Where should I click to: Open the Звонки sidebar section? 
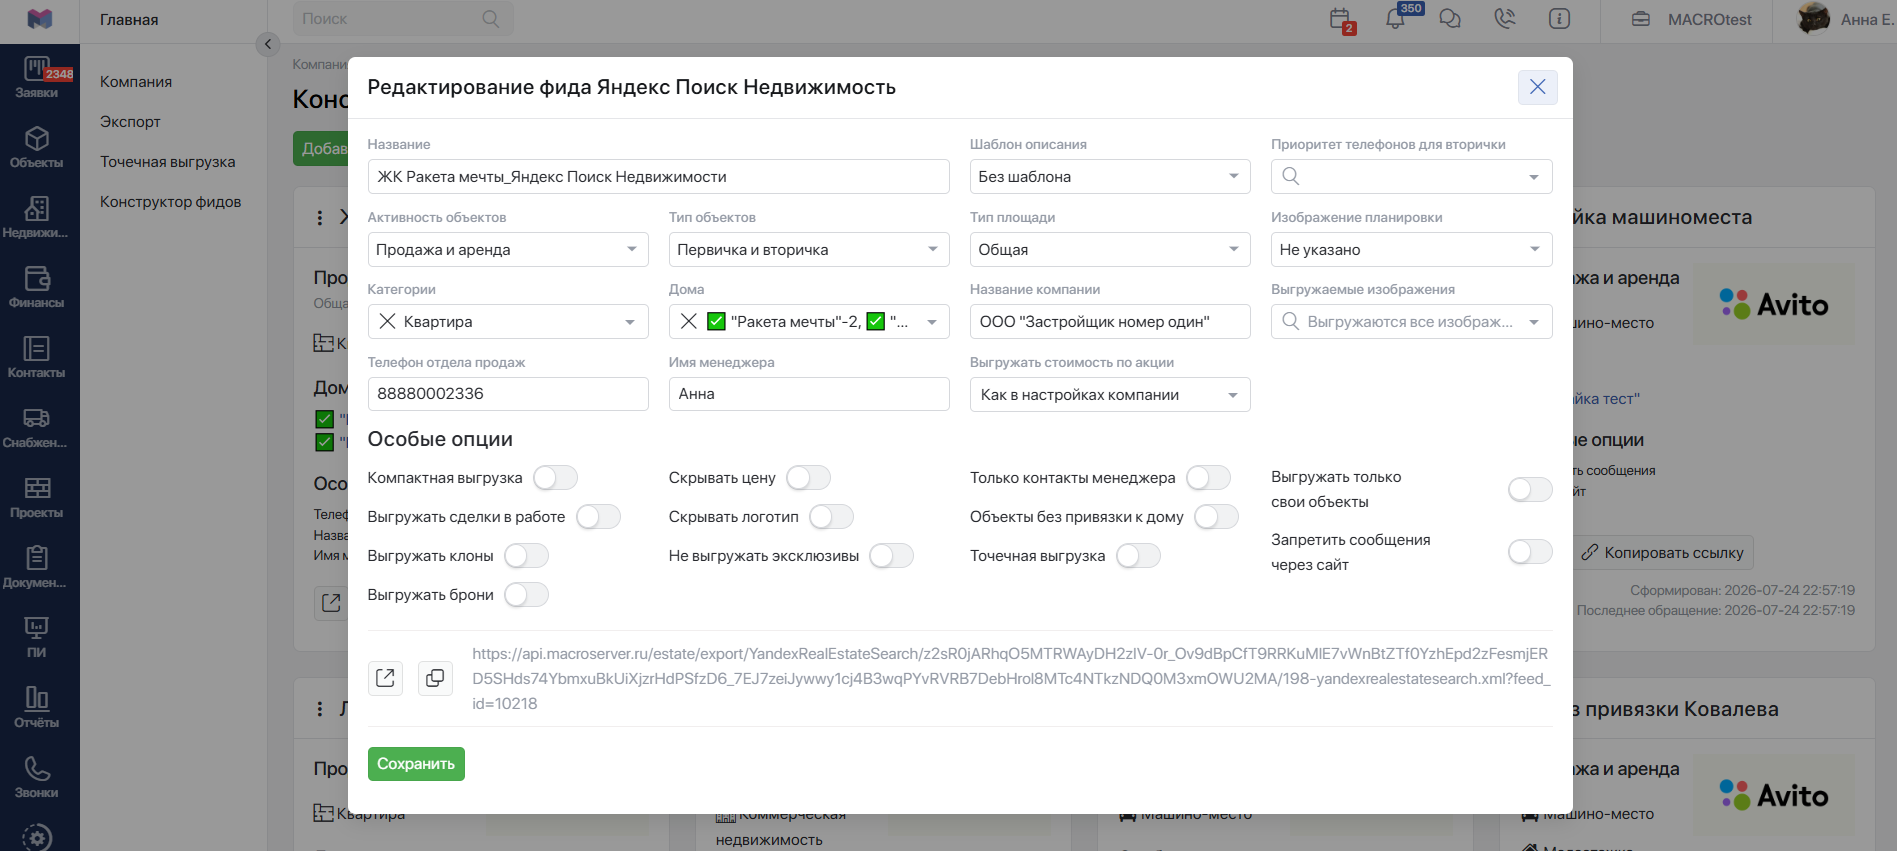[x=37, y=778]
